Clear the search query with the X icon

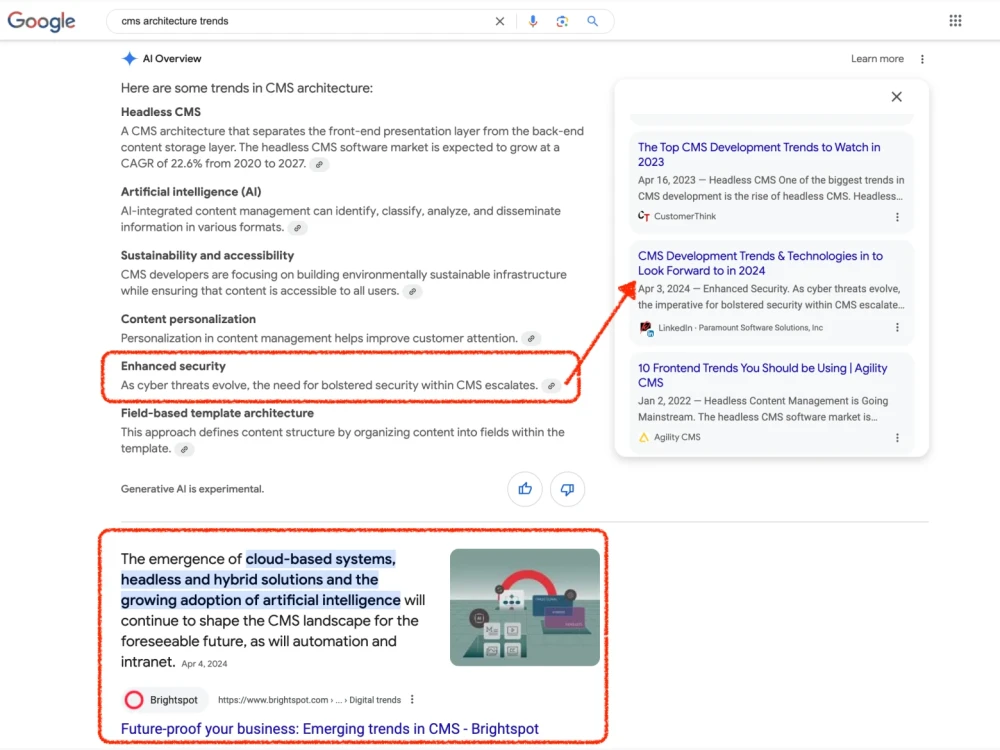point(499,20)
